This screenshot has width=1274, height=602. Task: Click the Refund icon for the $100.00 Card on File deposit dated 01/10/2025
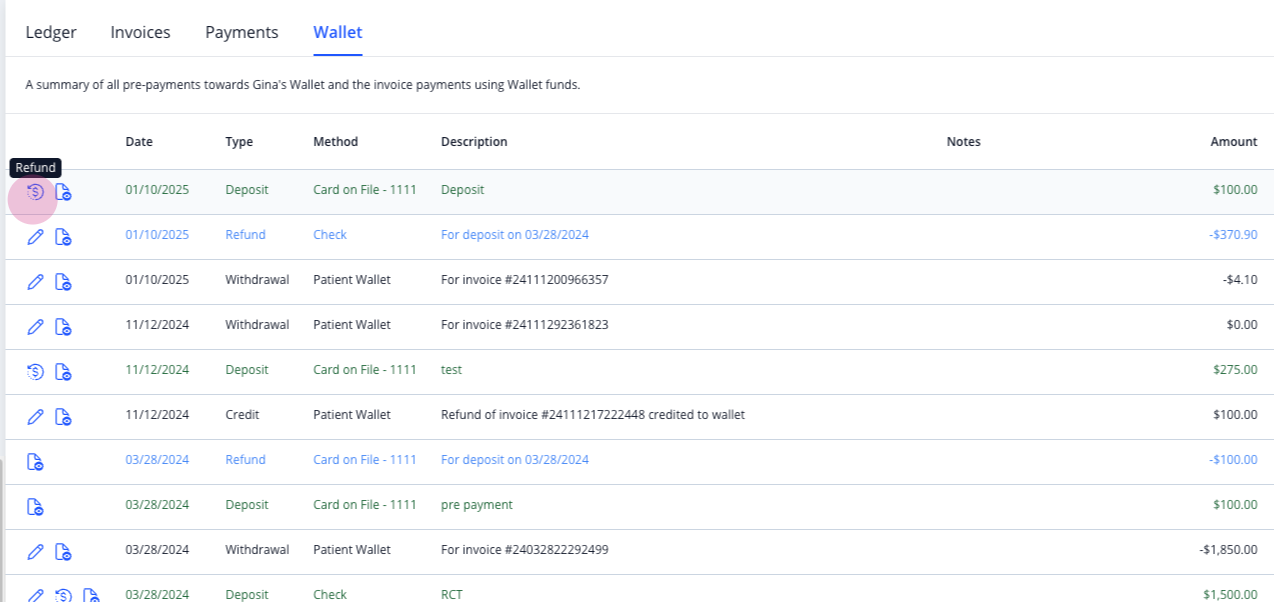tap(35, 192)
